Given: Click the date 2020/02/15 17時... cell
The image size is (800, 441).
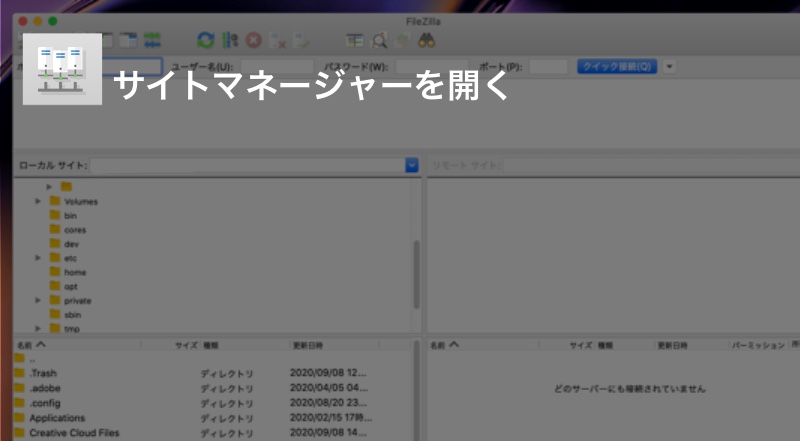Looking at the screenshot, I should tap(331, 417).
